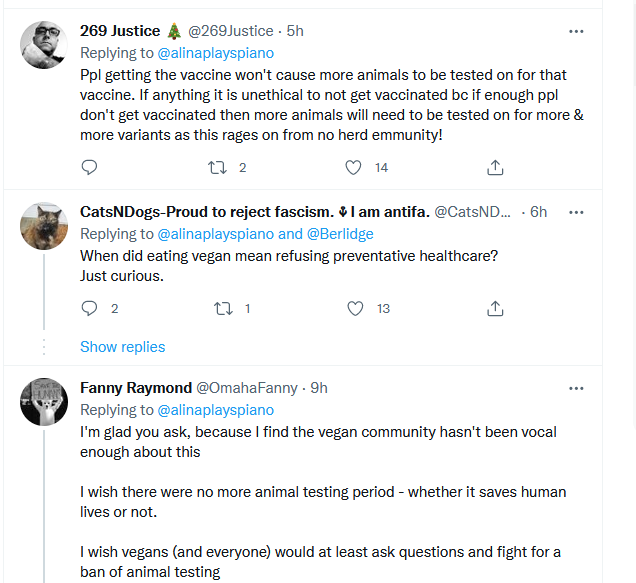Expand Show replies under CatsNDogs tweet
636x583 pixels.
(x=122, y=347)
